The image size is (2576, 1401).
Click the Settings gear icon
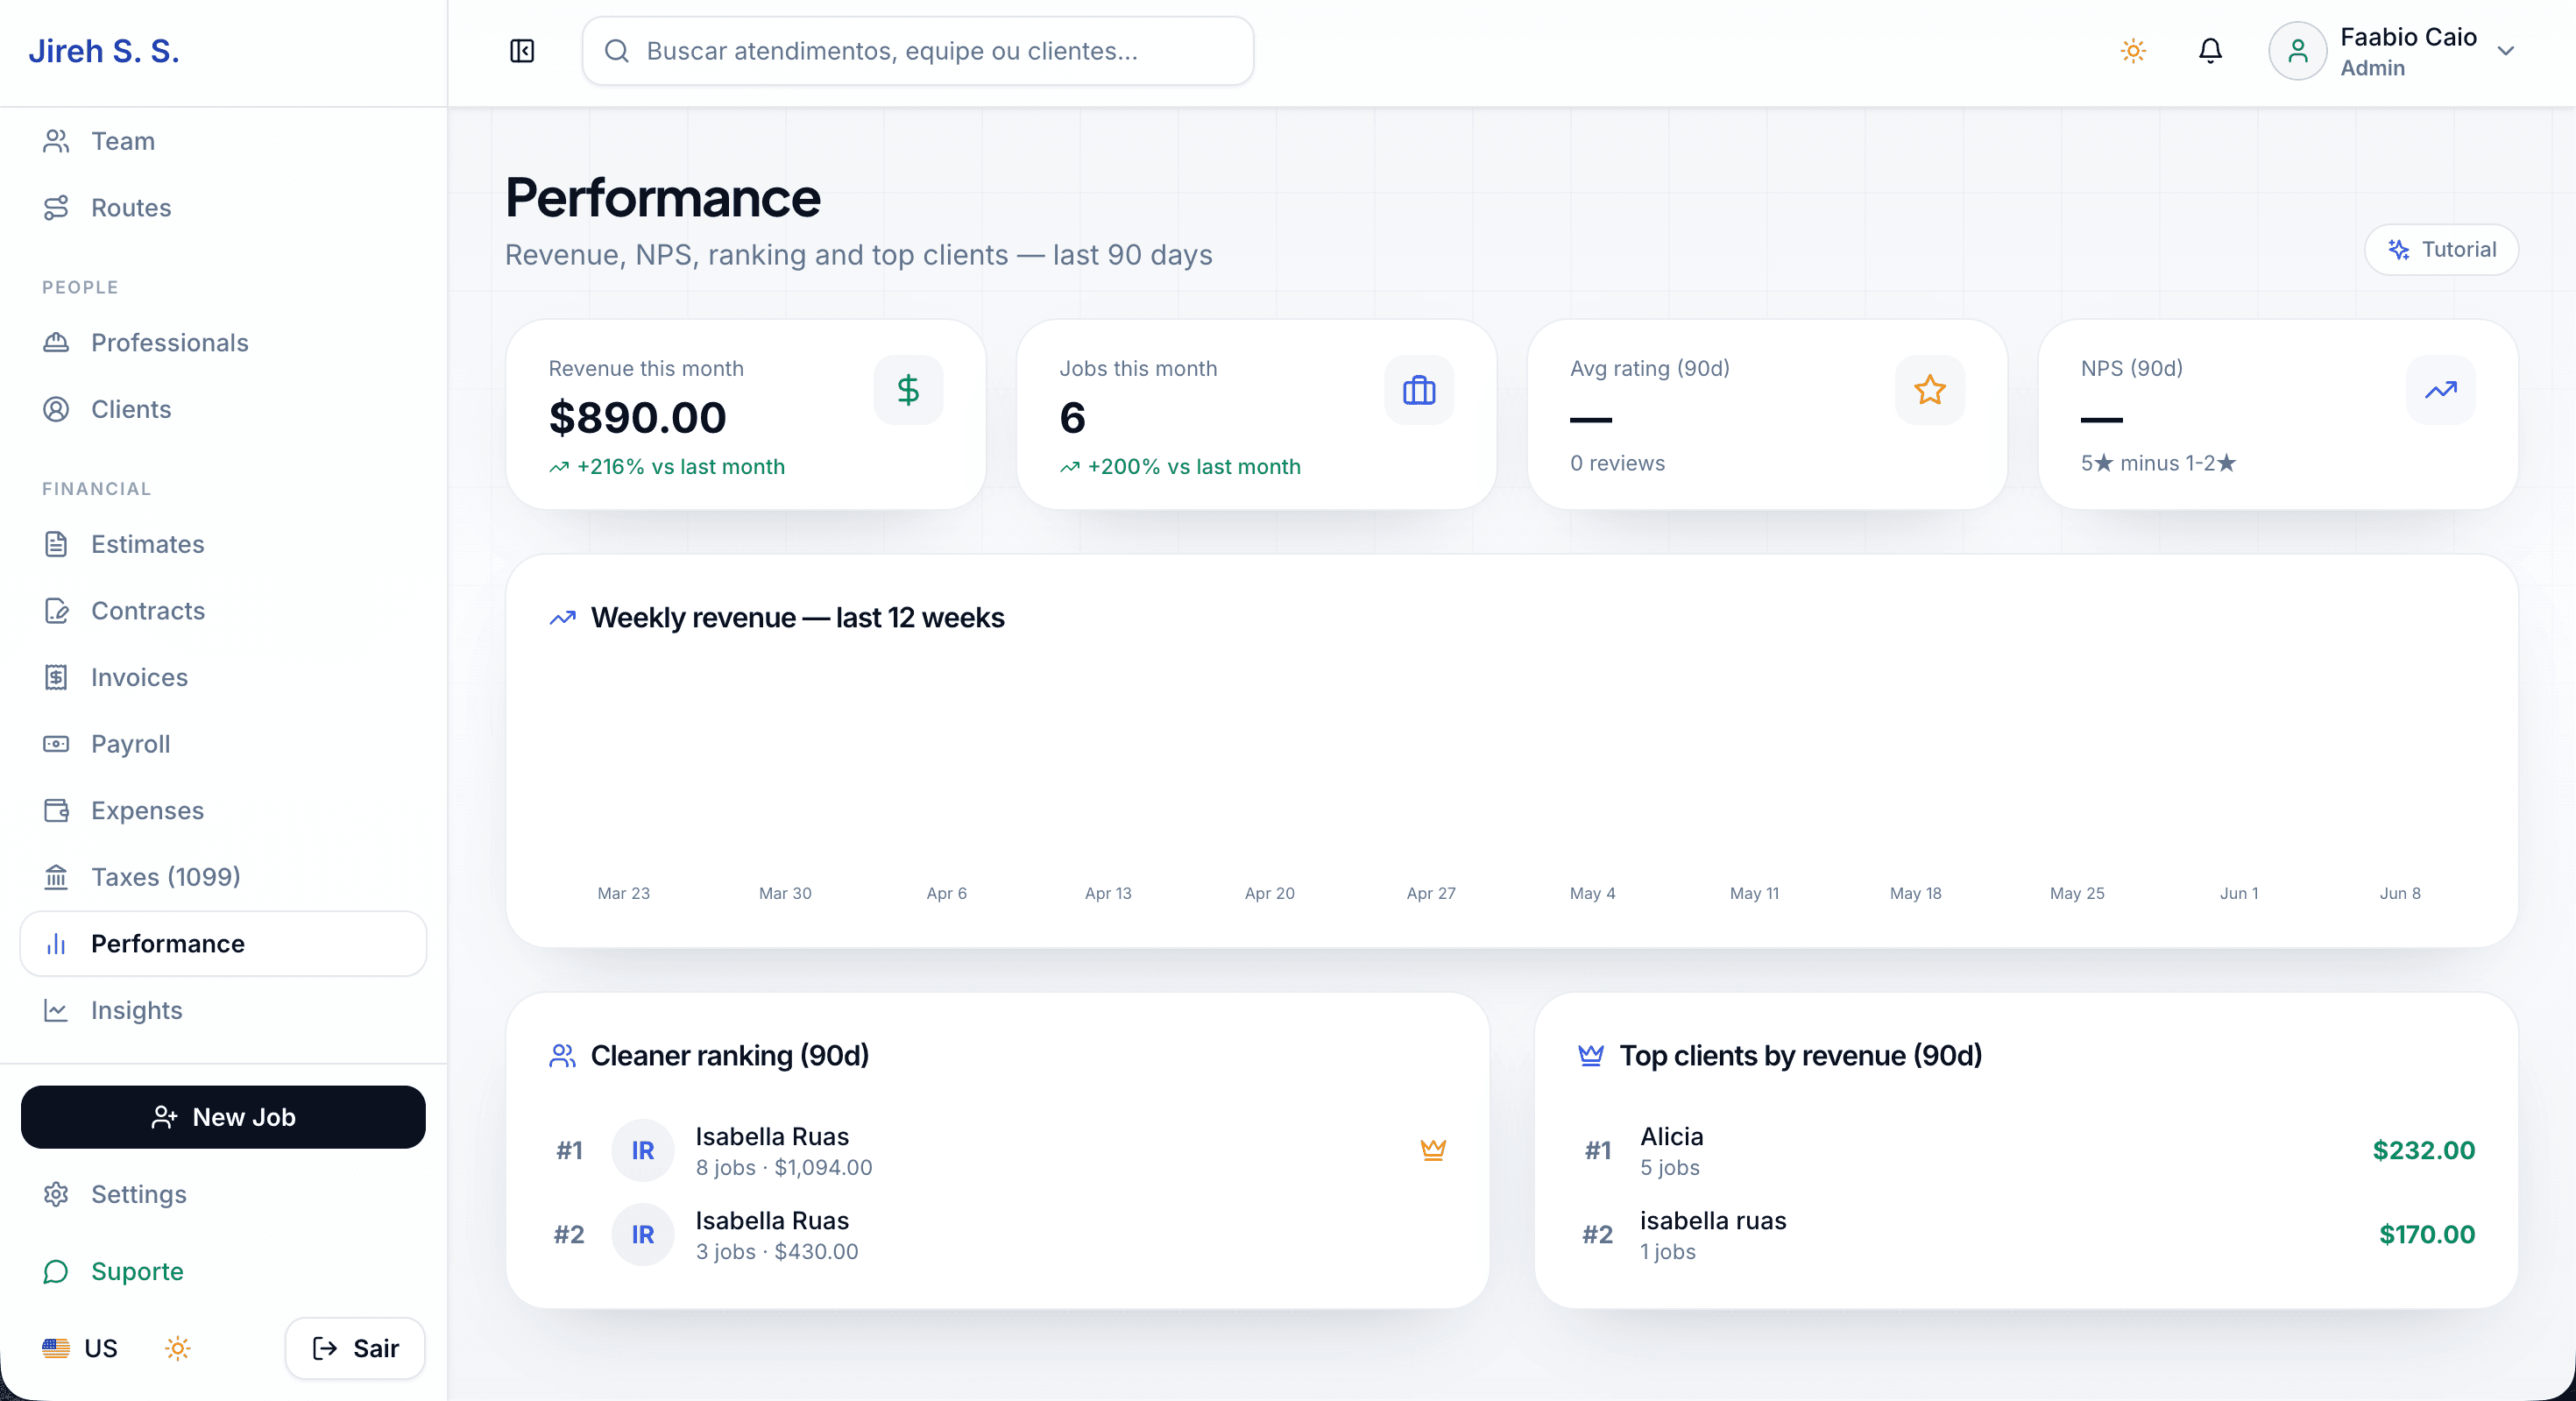(56, 1194)
